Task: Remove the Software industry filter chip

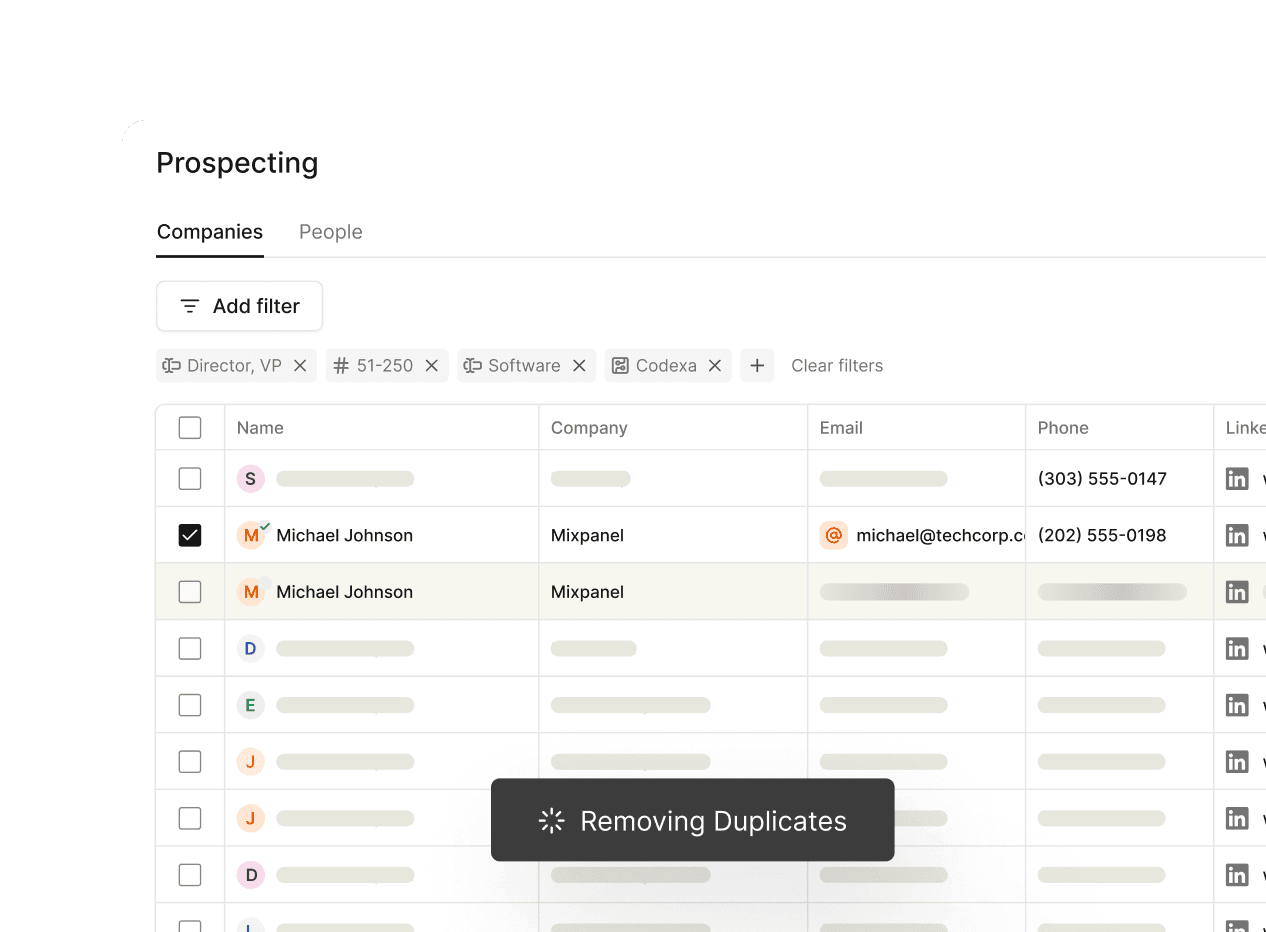Action: (x=579, y=366)
